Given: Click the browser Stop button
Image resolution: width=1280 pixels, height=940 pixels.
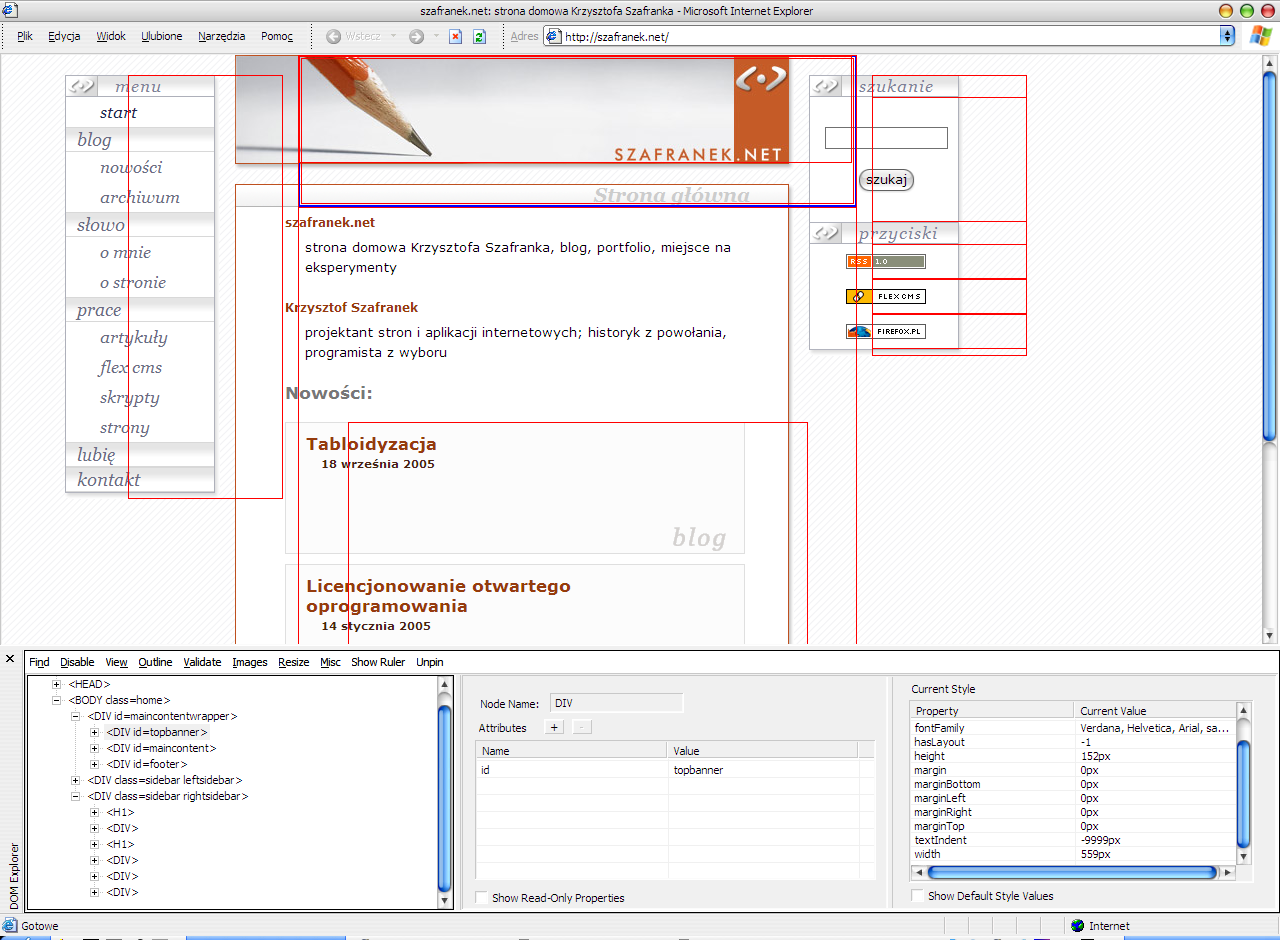Looking at the screenshot, I should pyautogui.click(x=455, y=36).
